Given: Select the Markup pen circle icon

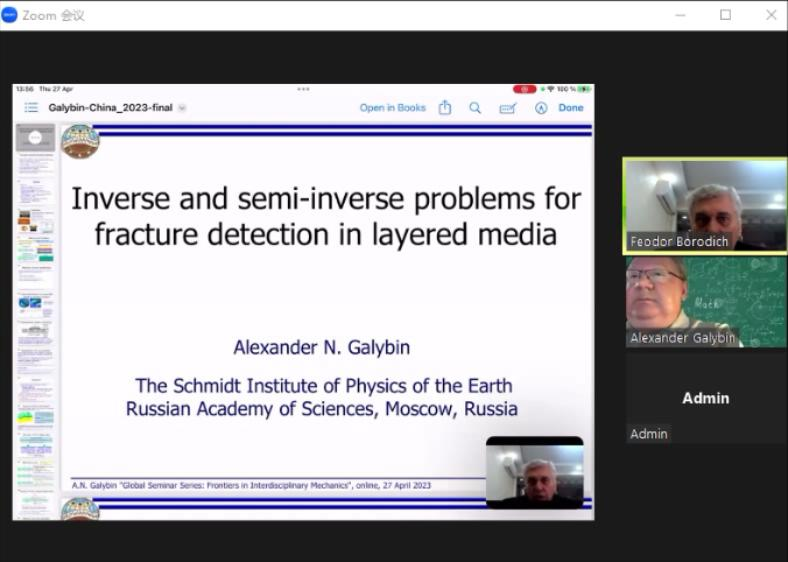Looking at the screenshot, I should pos(541,108).
